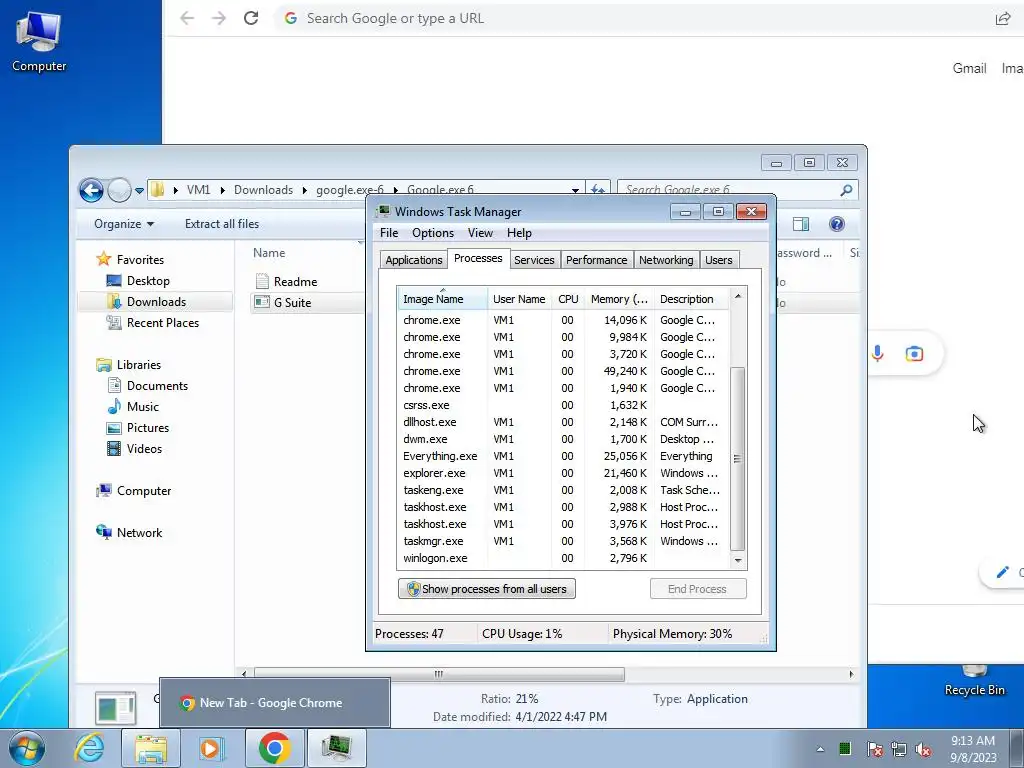Click the pencil customize icon in Chrome
Viewport: 1024px width, 768px height.
[x=1002, y=572]
